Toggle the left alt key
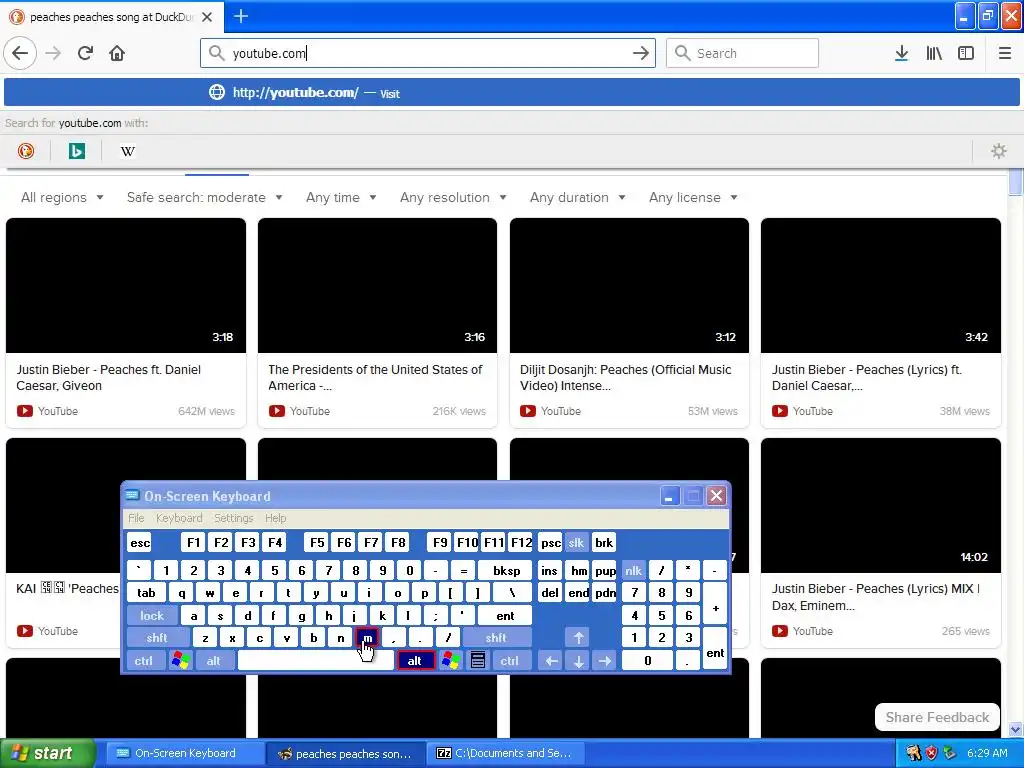 pos(214,661)
